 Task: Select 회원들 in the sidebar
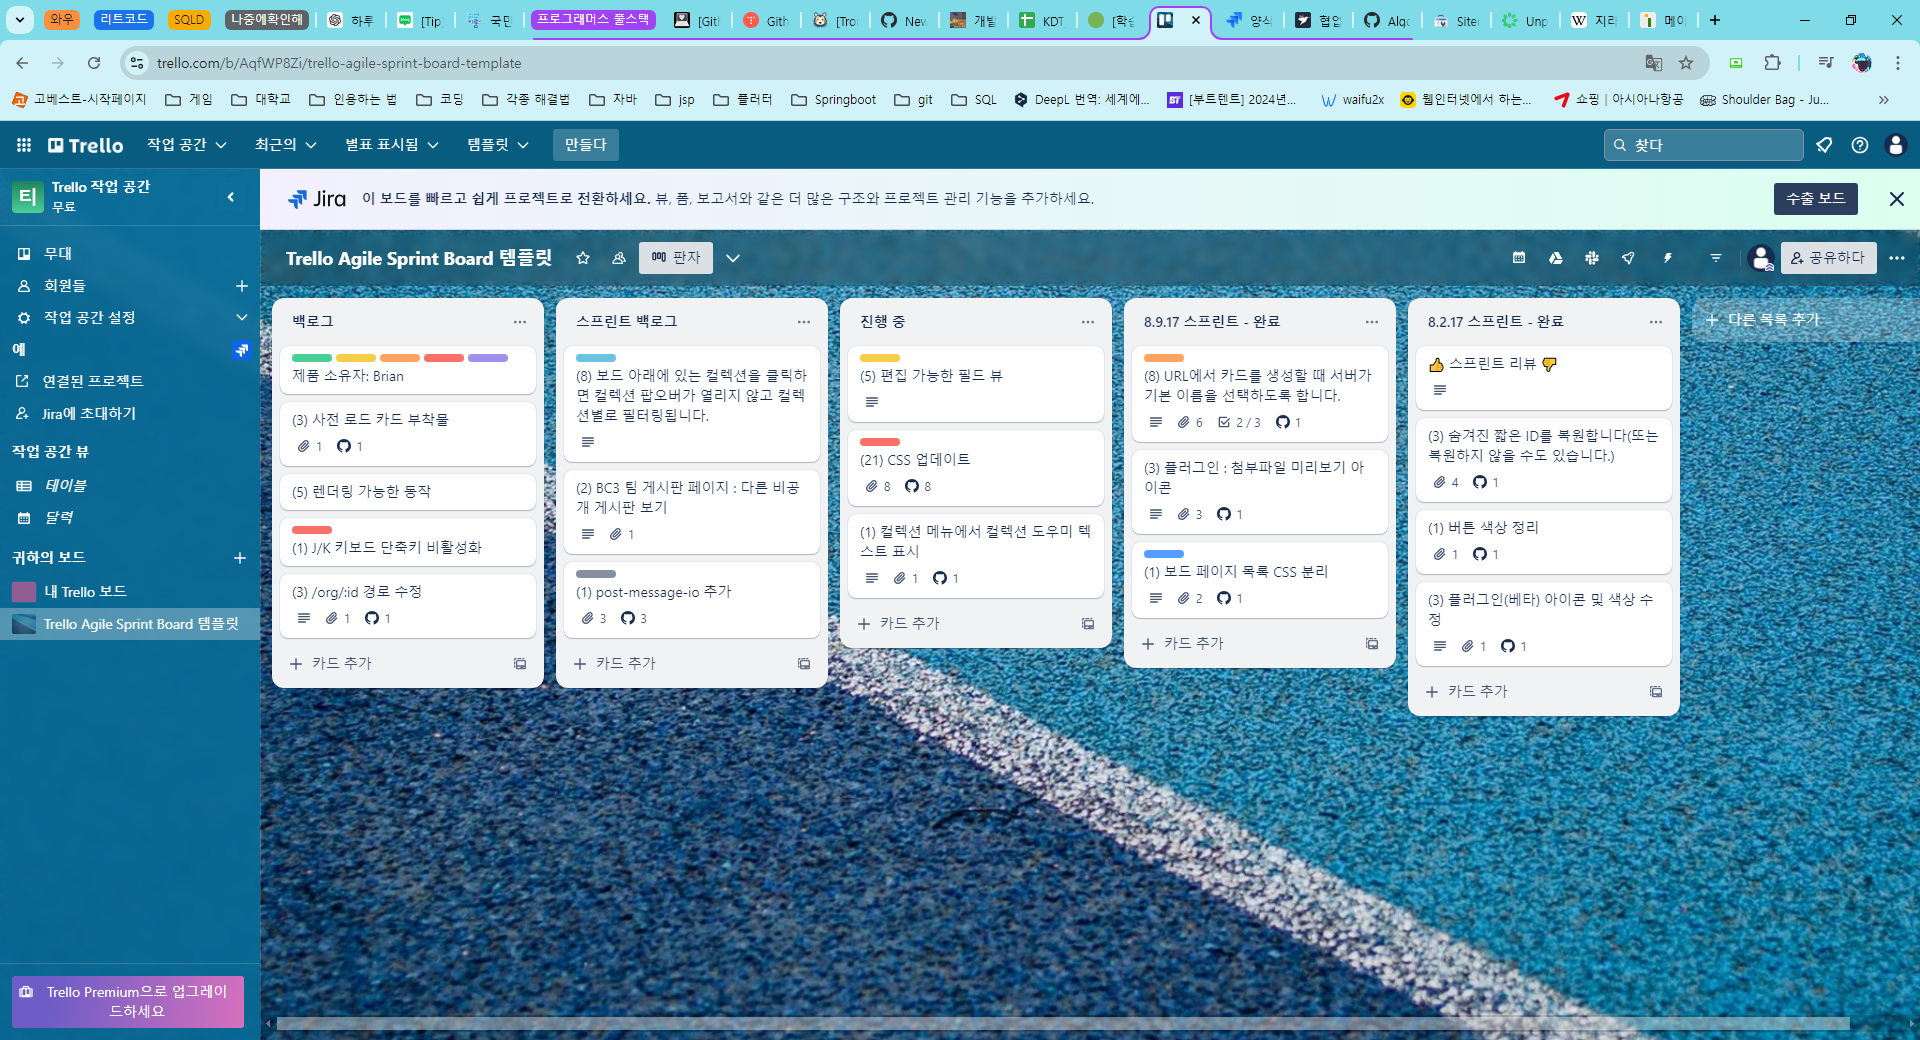click(x=65, y=286)
